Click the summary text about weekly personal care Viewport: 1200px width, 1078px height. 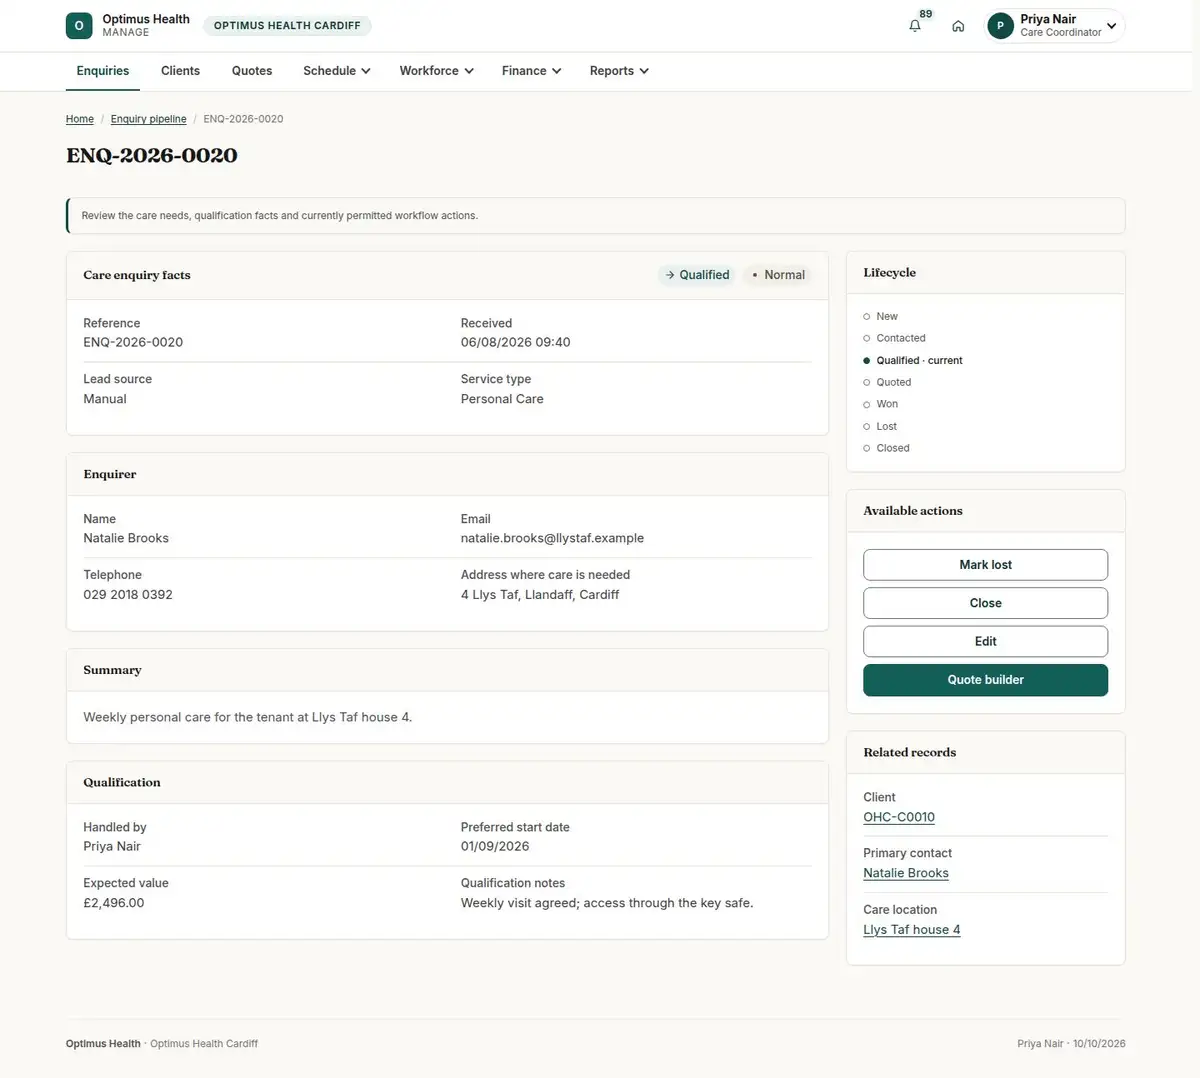click(x=248, y=717)
